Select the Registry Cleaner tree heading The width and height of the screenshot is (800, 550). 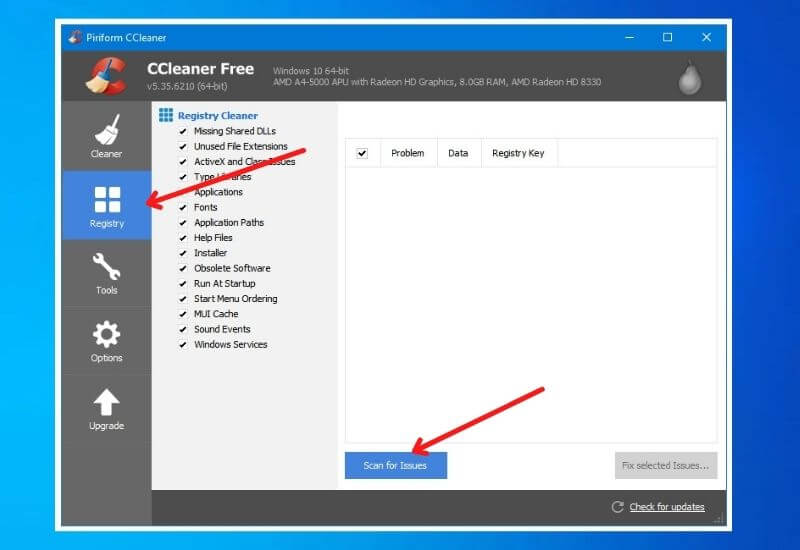tap(217, 116)
